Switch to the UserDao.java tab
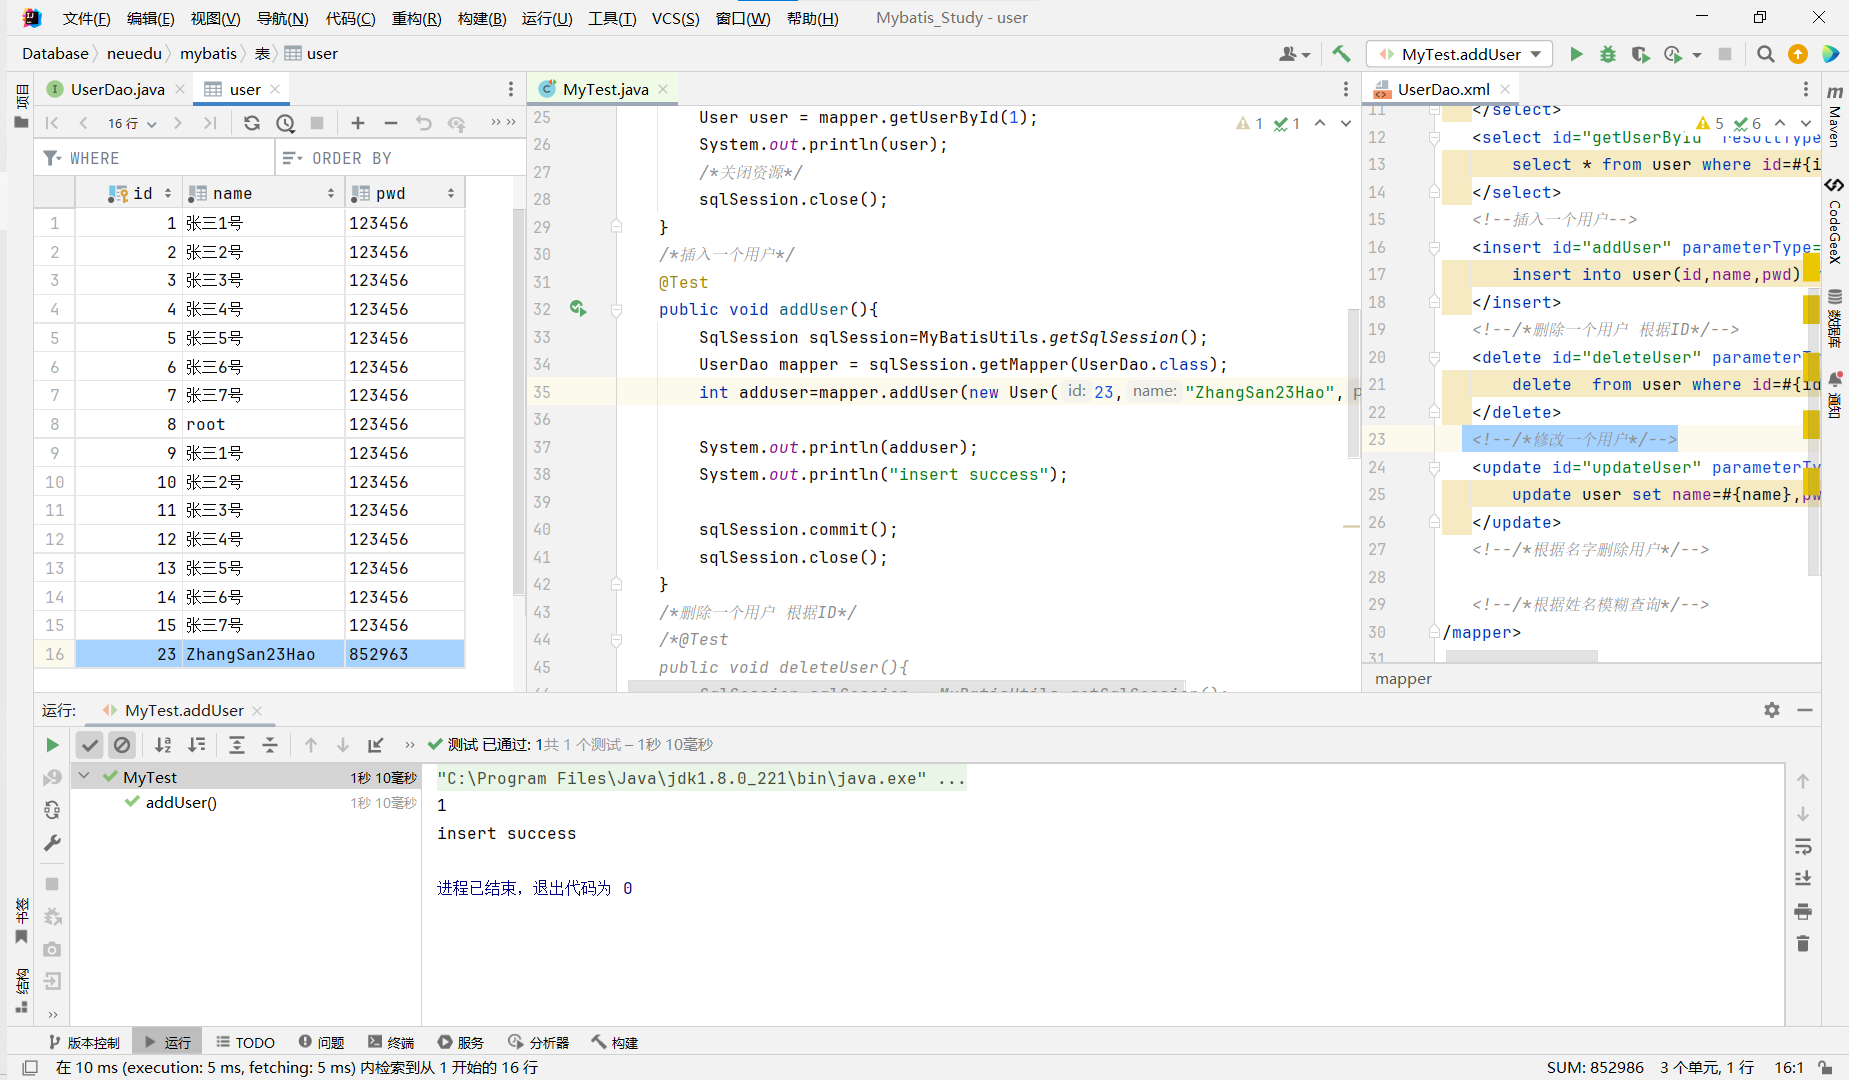The height and width of the screenshot is (1080, 1849). [x=117, y=89]
